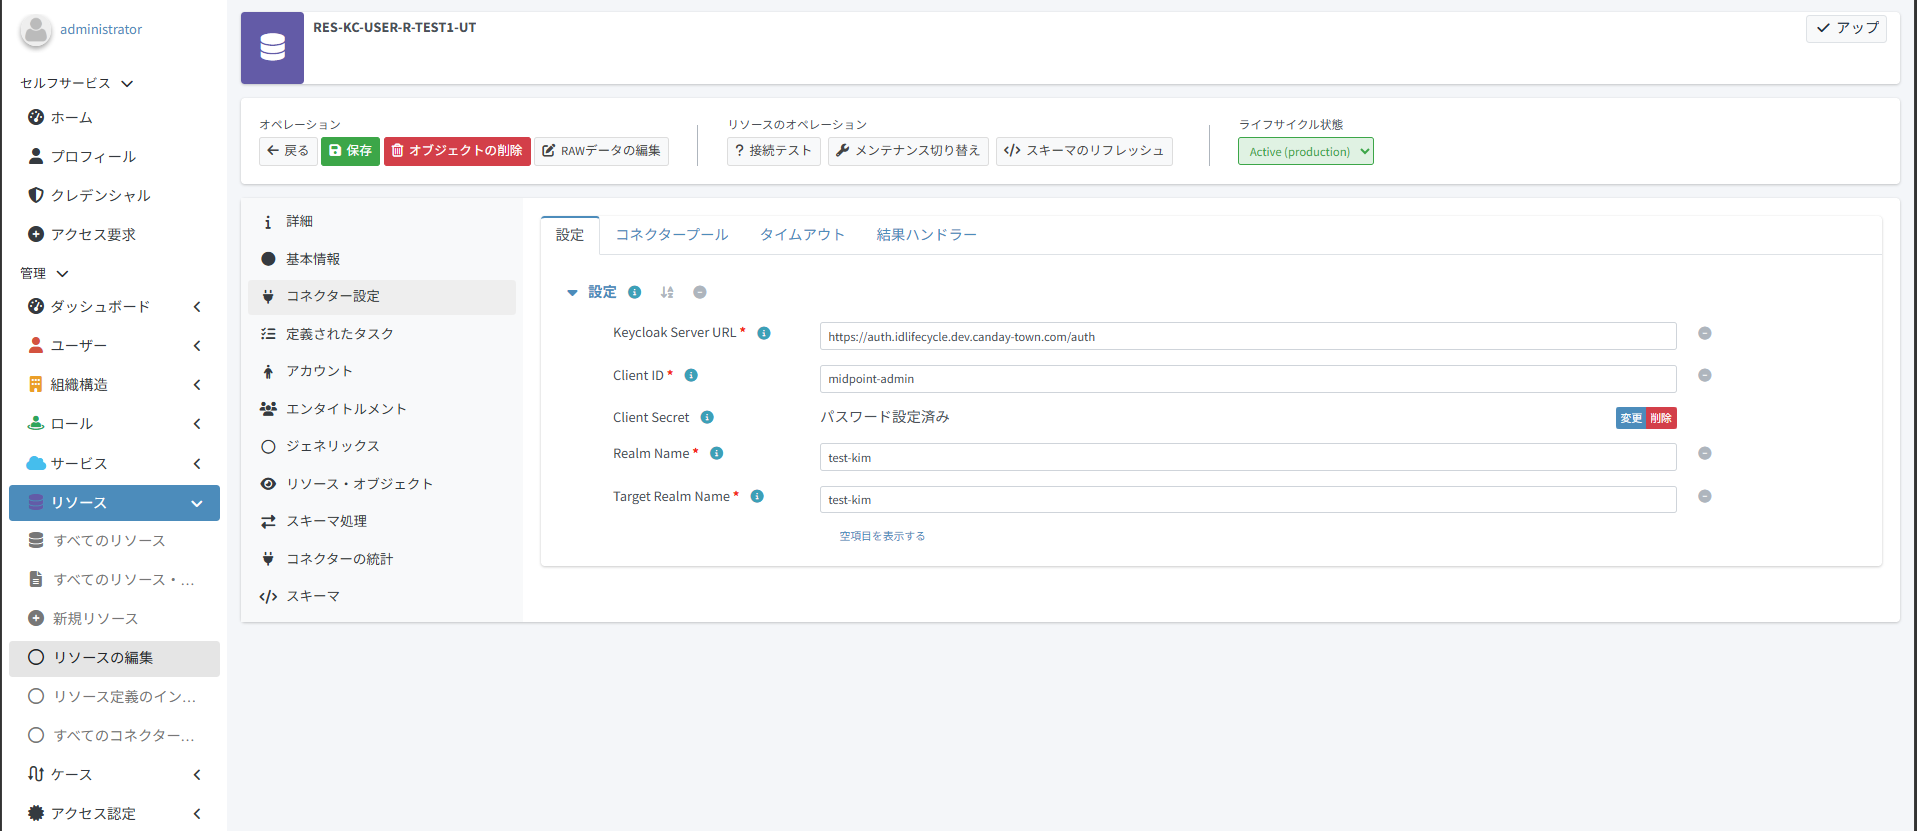Click the info icon beside 設定 heading
This screenshot has width=1917, height=831.
pyautogui.click(x=634, y=292)
